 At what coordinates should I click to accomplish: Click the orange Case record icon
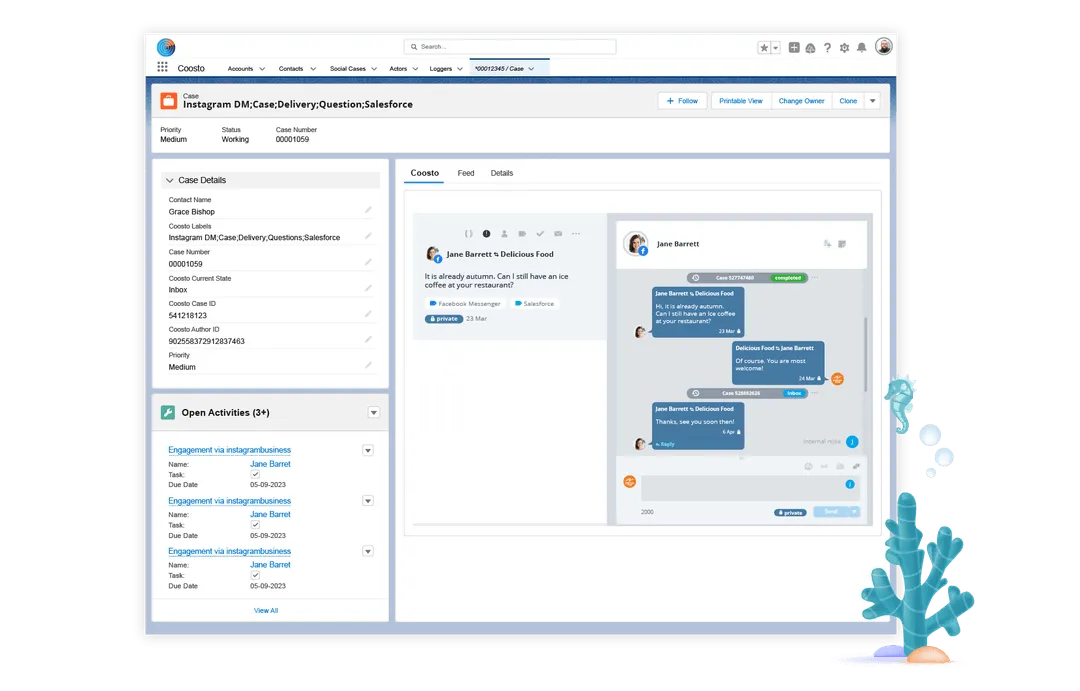point(169,101)
